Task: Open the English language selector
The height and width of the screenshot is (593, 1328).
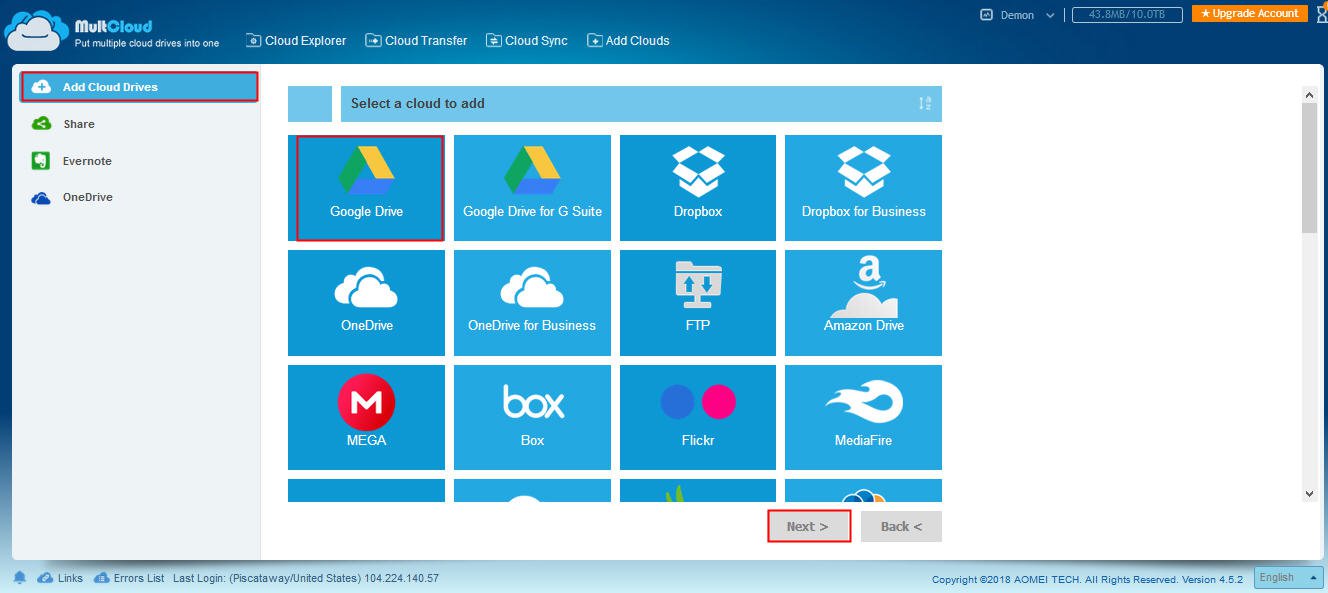Action: tap(1288, 578)
